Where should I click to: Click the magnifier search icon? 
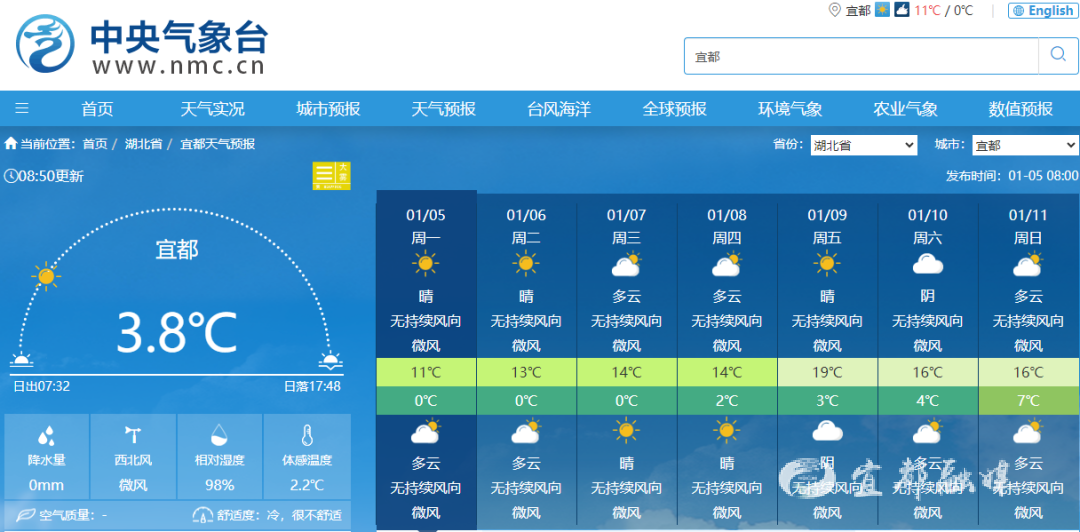1058,56
